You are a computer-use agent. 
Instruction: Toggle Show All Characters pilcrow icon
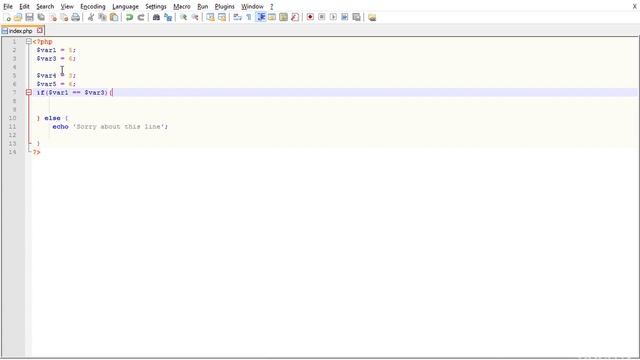249,17
